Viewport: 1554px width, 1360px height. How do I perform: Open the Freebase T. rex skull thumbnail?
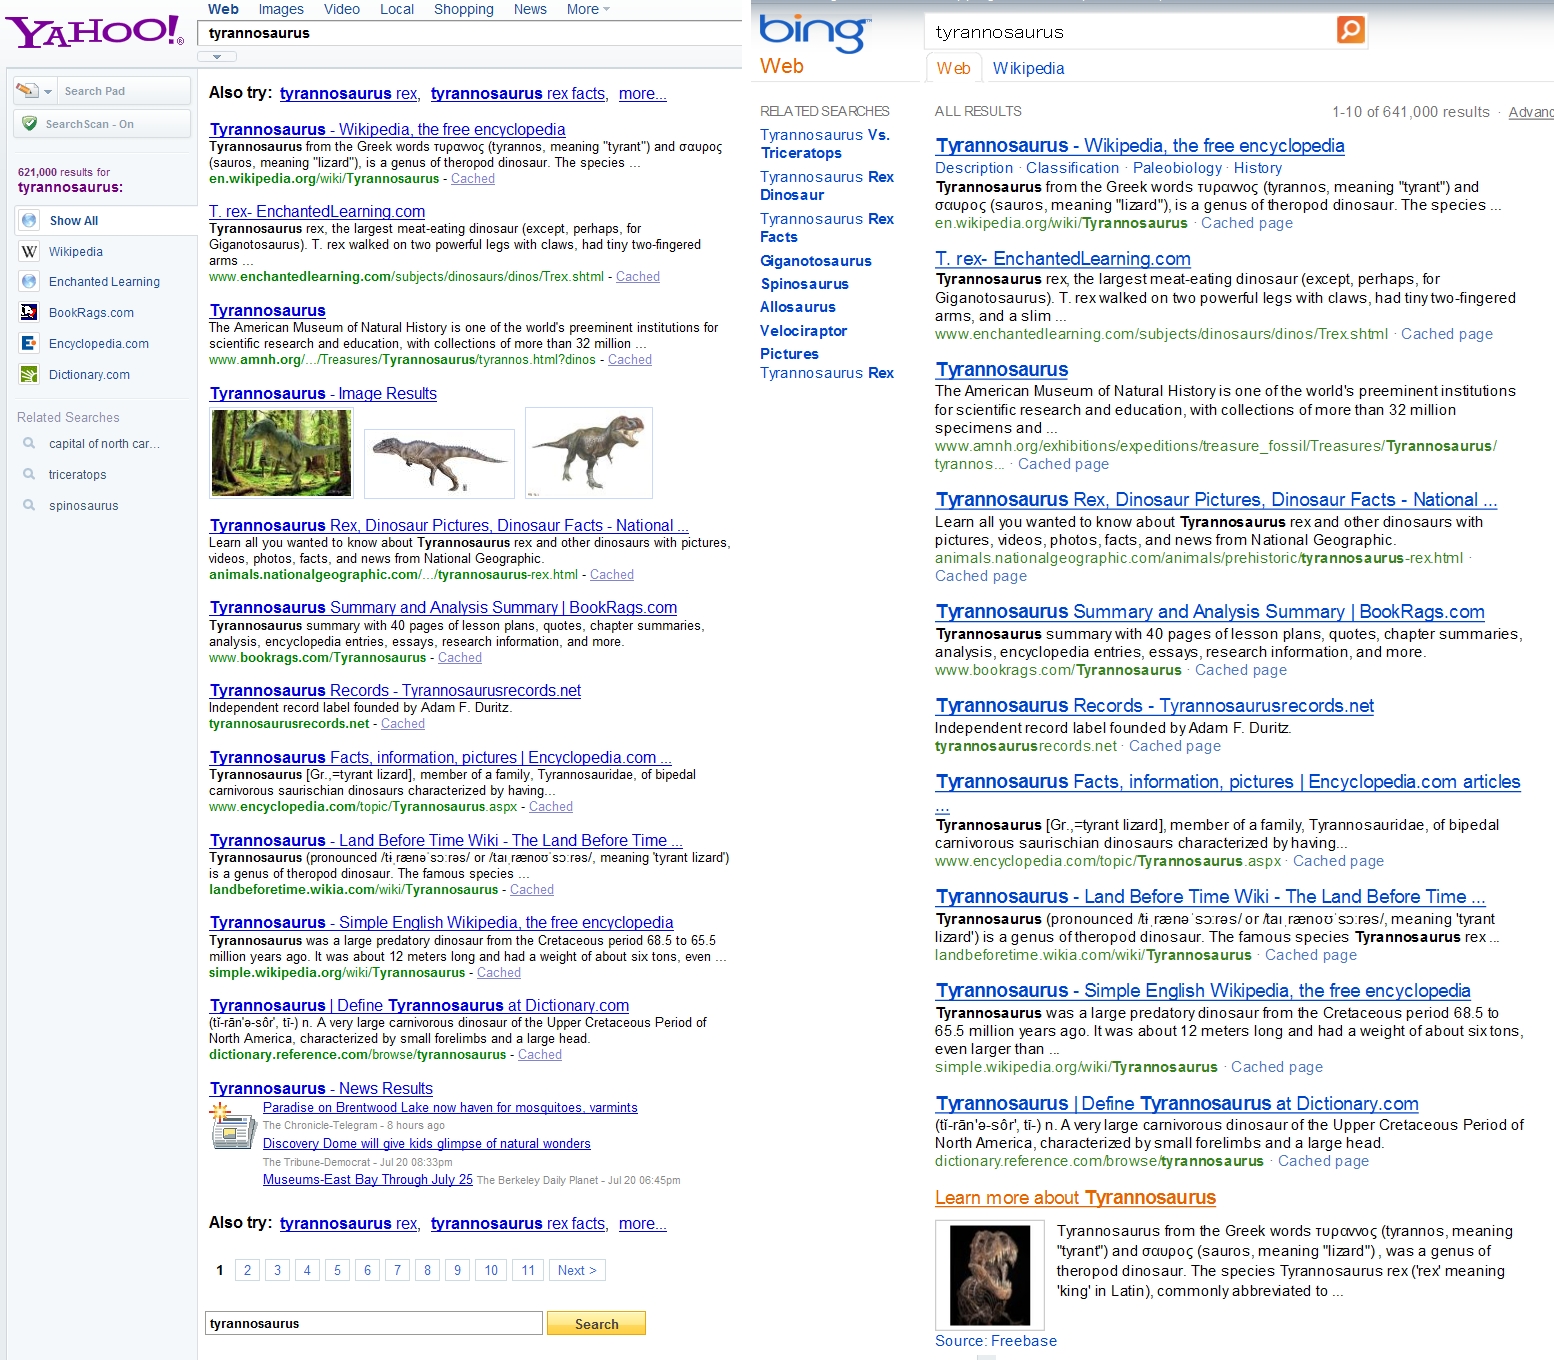[990, 1275]
